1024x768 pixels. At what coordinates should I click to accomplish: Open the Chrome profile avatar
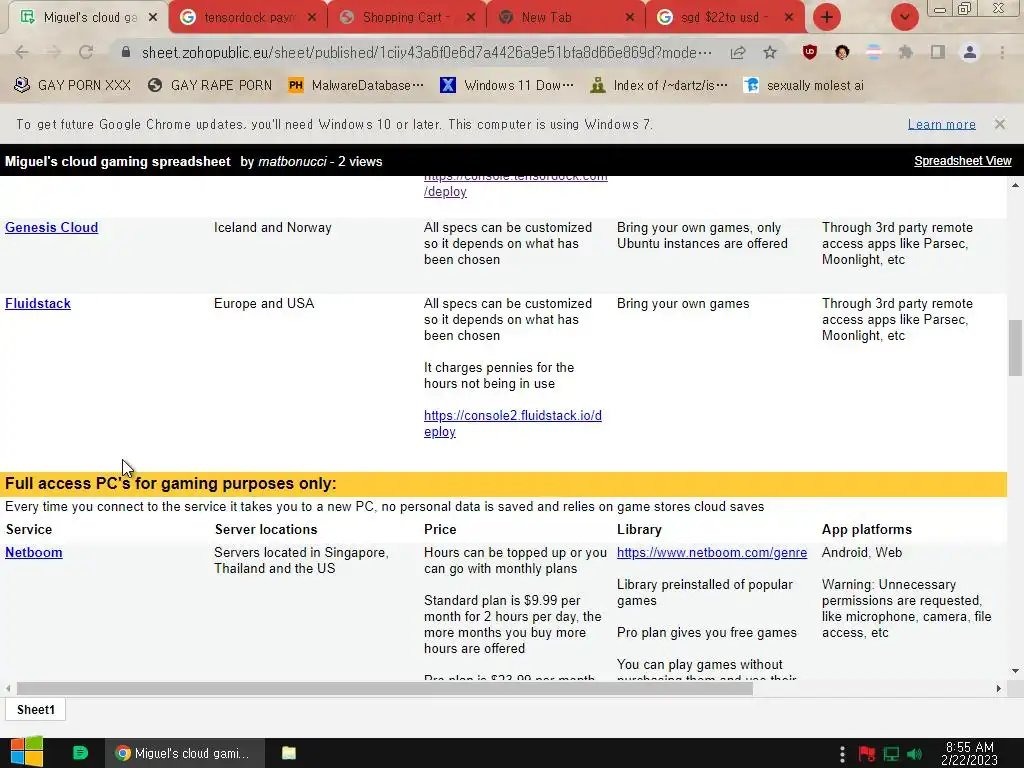[970, 52]
